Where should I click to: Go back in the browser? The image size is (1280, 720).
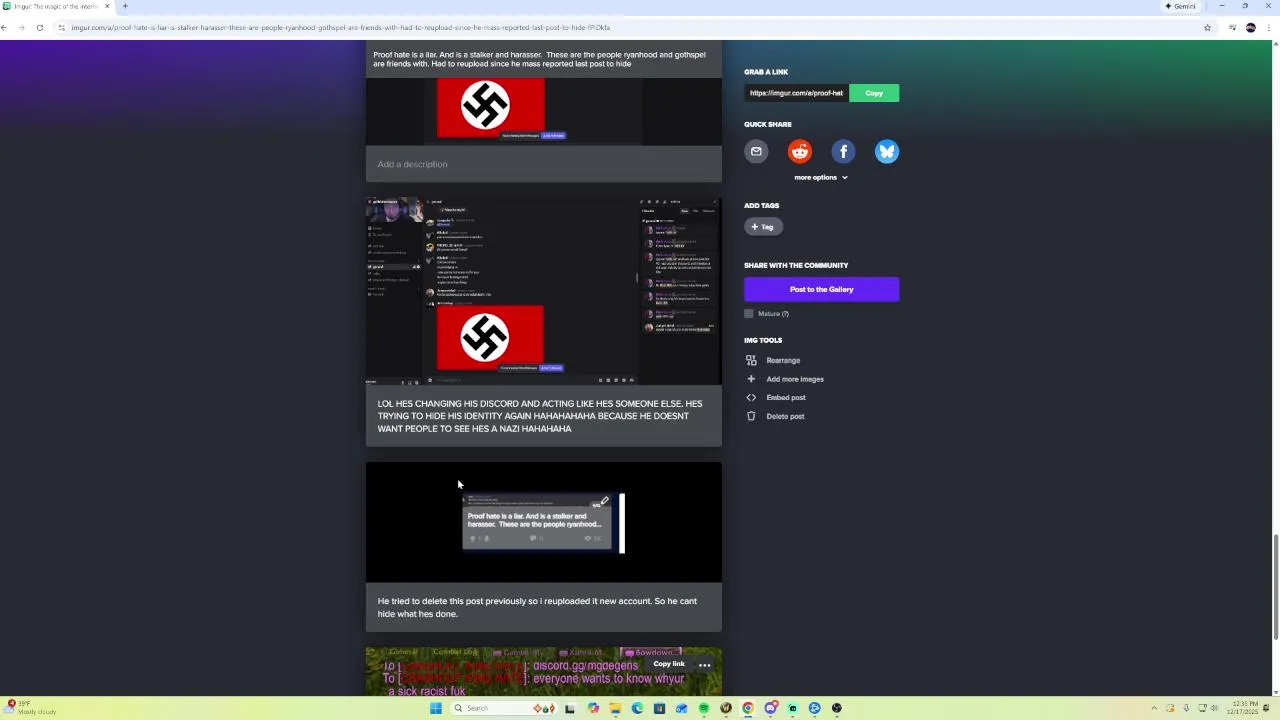pyautogui.click(x=5, y=27)
